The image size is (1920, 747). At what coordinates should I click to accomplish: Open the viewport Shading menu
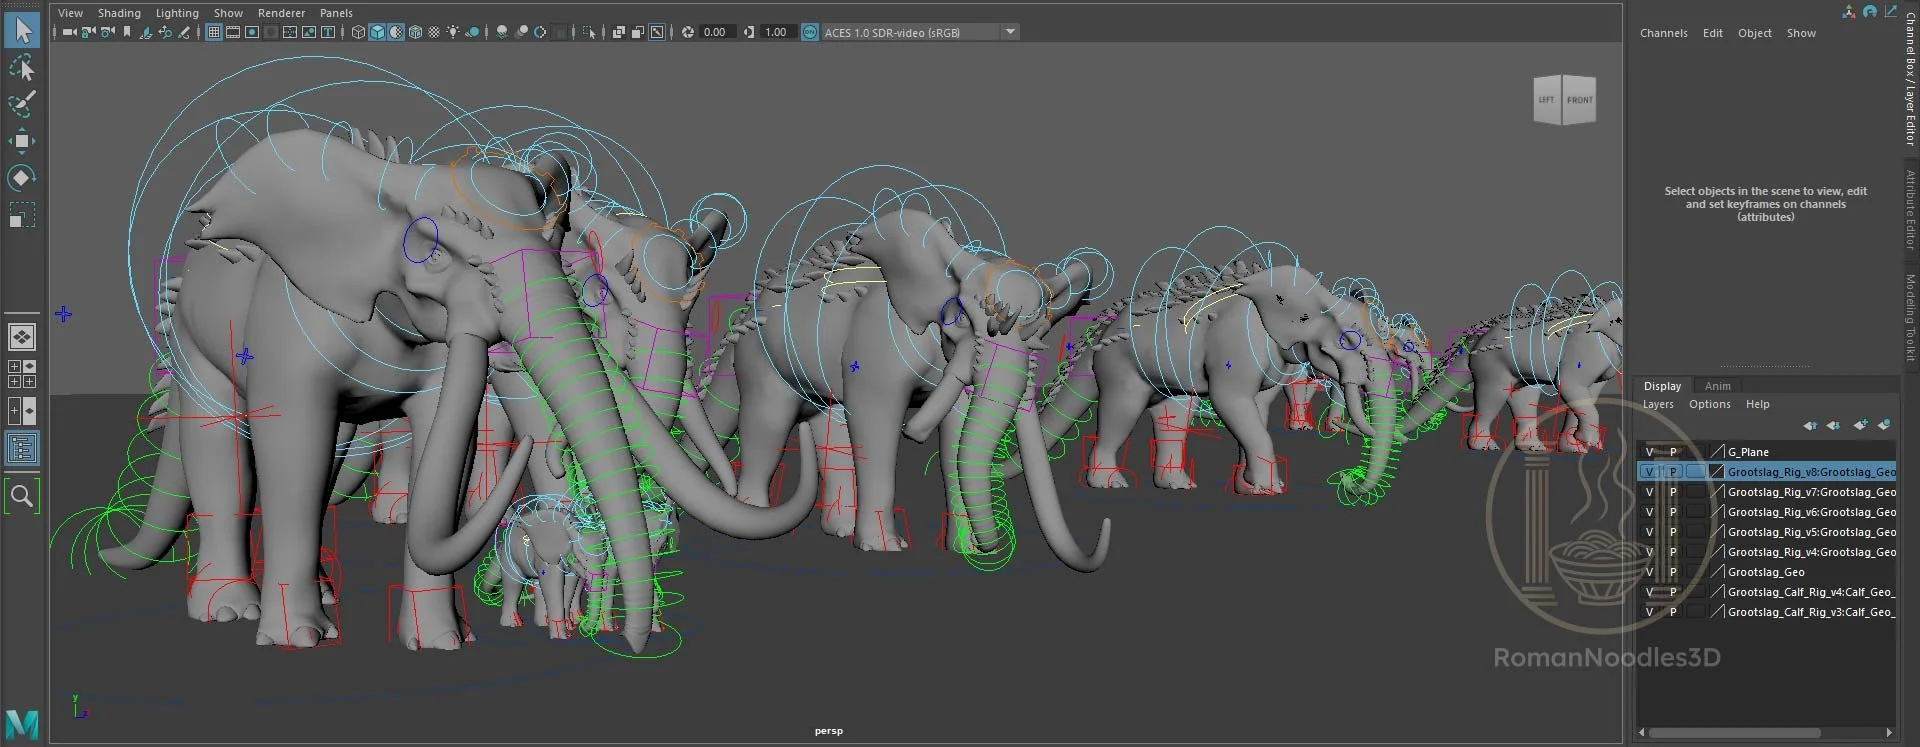(119, 13)
